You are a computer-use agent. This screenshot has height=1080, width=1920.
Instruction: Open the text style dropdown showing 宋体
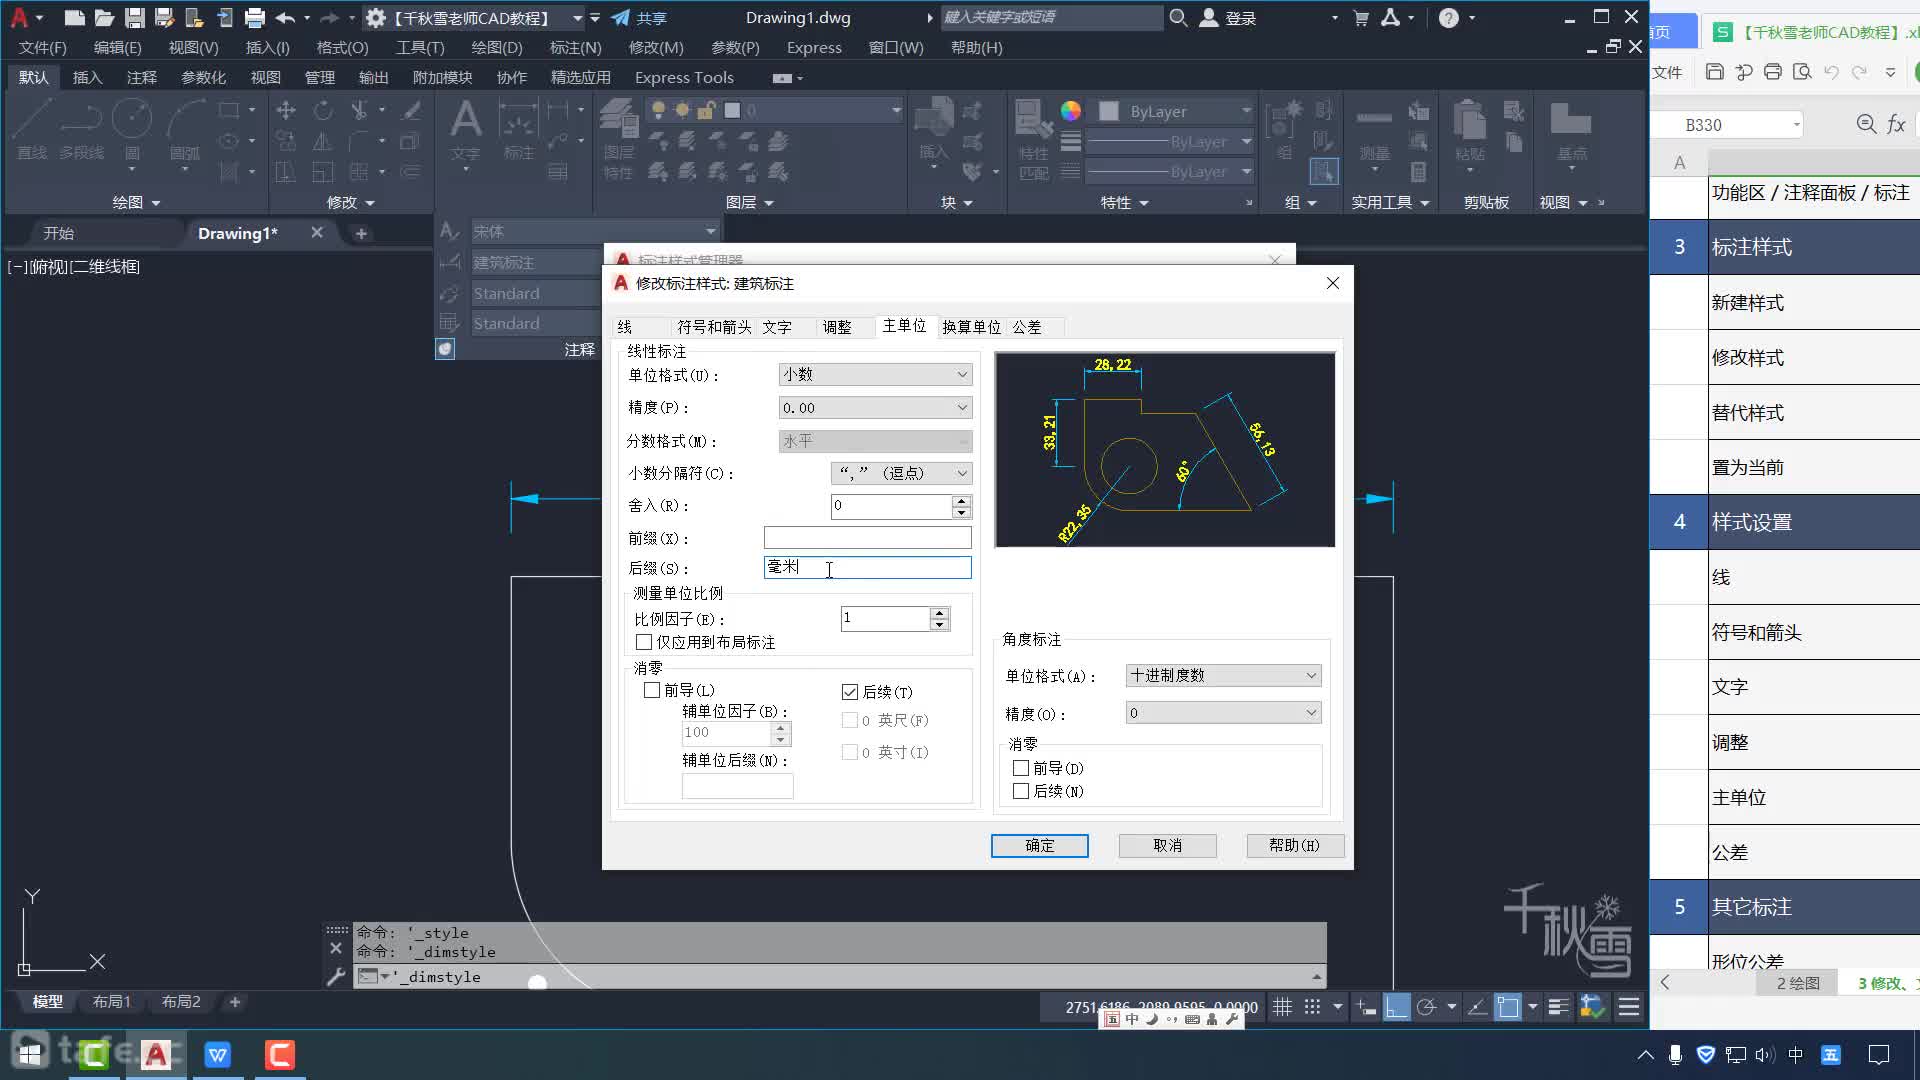(594, 231)
